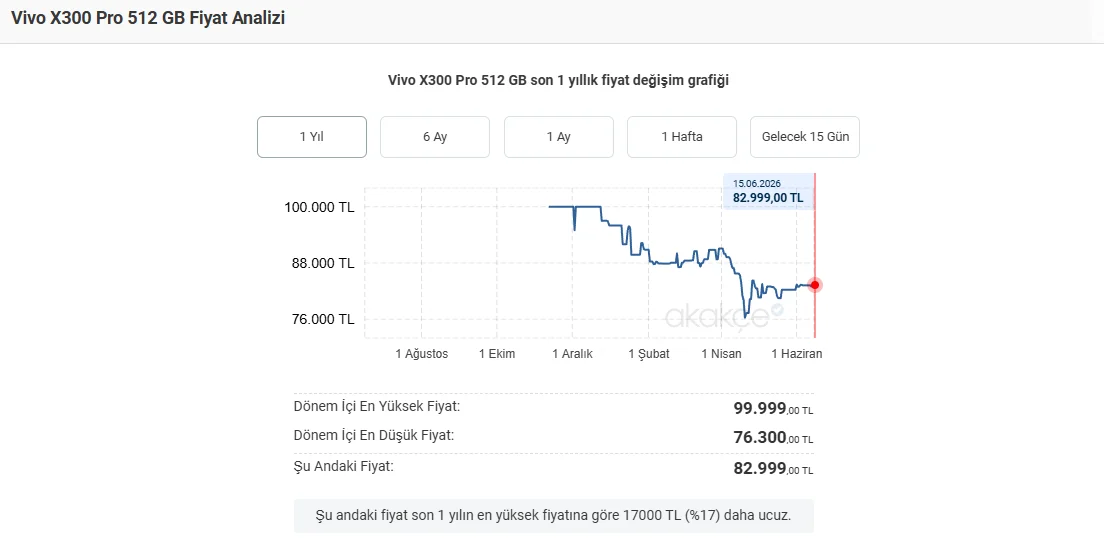Click the Vivo X300 Pro Fiyat Analizi heading
Viewport: 1104px width, 538px height.
pos(148,18)
